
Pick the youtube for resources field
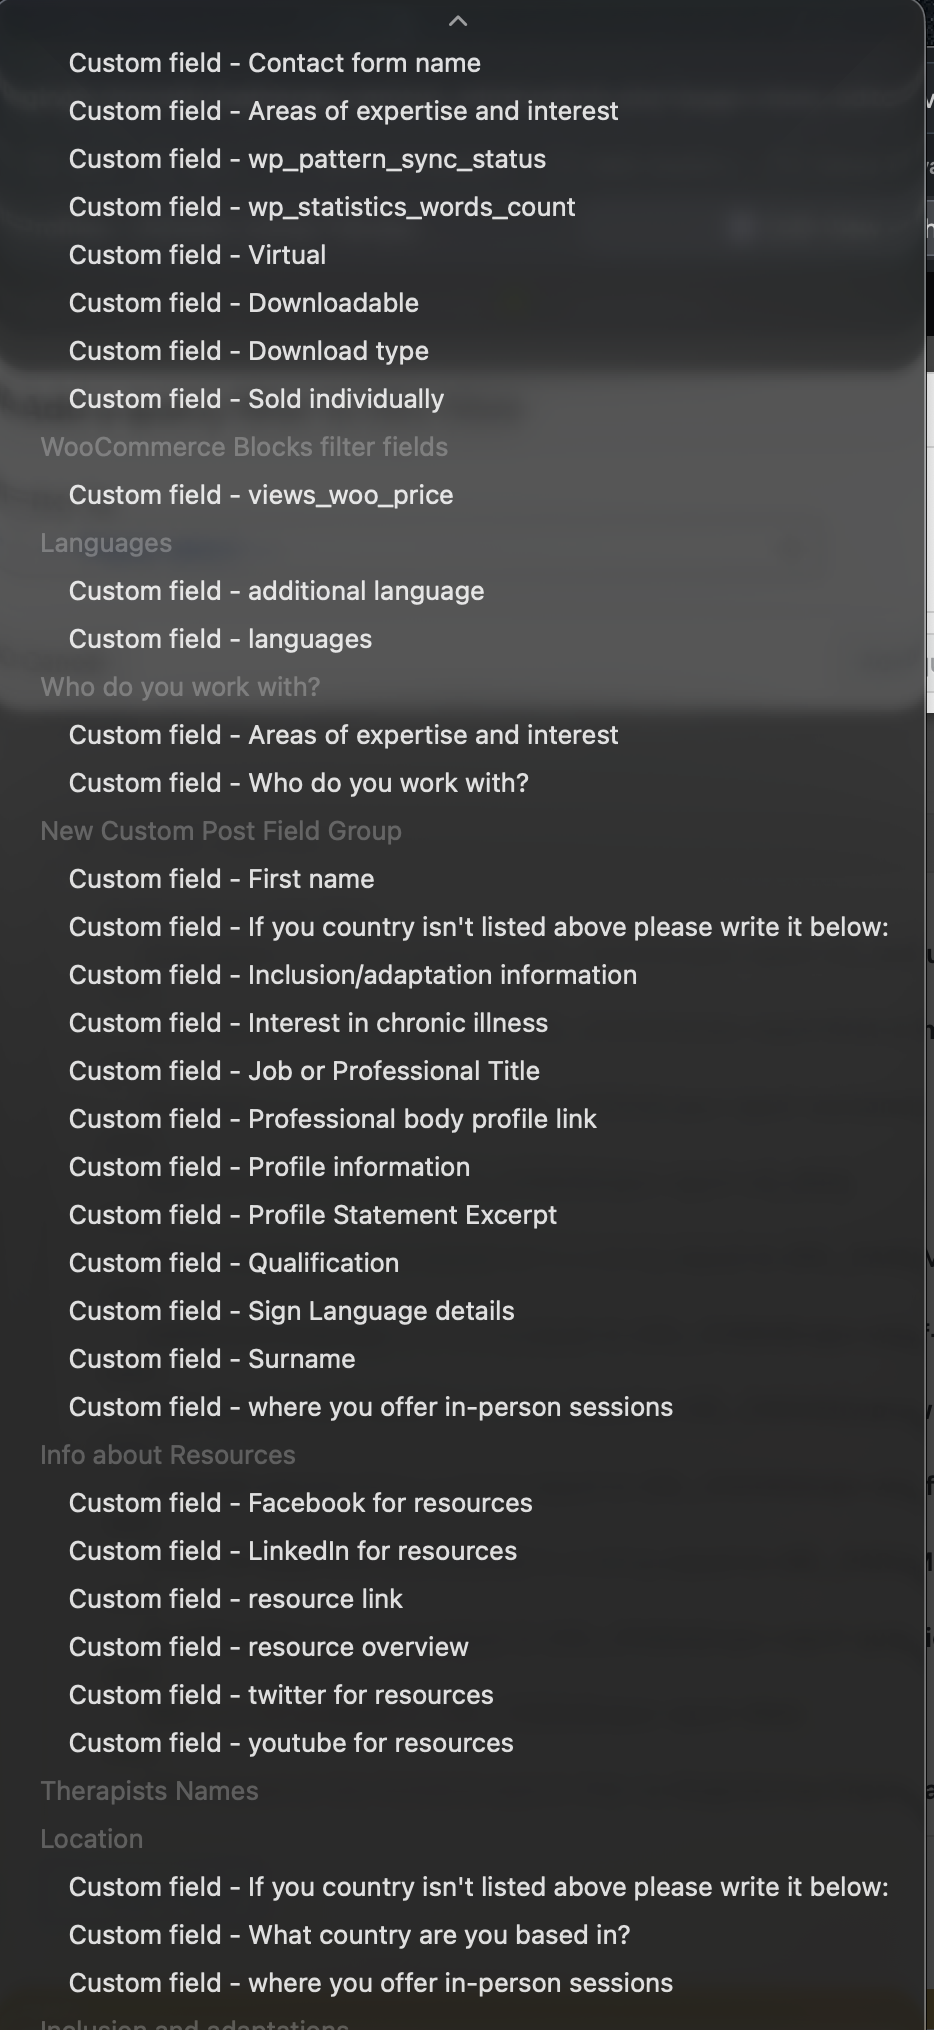[290, 1743]
